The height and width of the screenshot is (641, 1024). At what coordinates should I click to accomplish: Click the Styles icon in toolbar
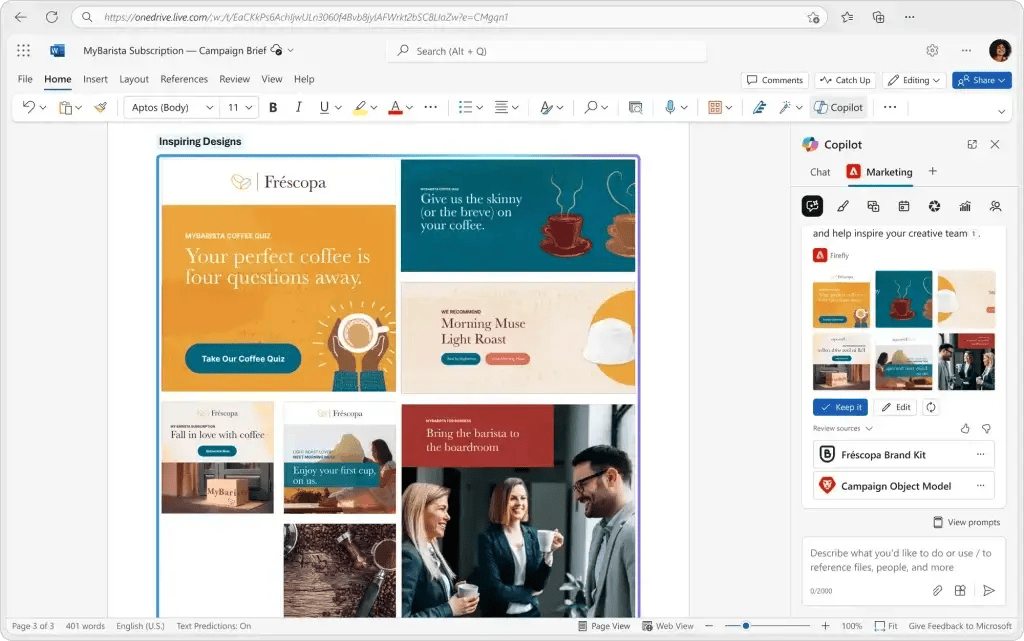tap(546, 108)
